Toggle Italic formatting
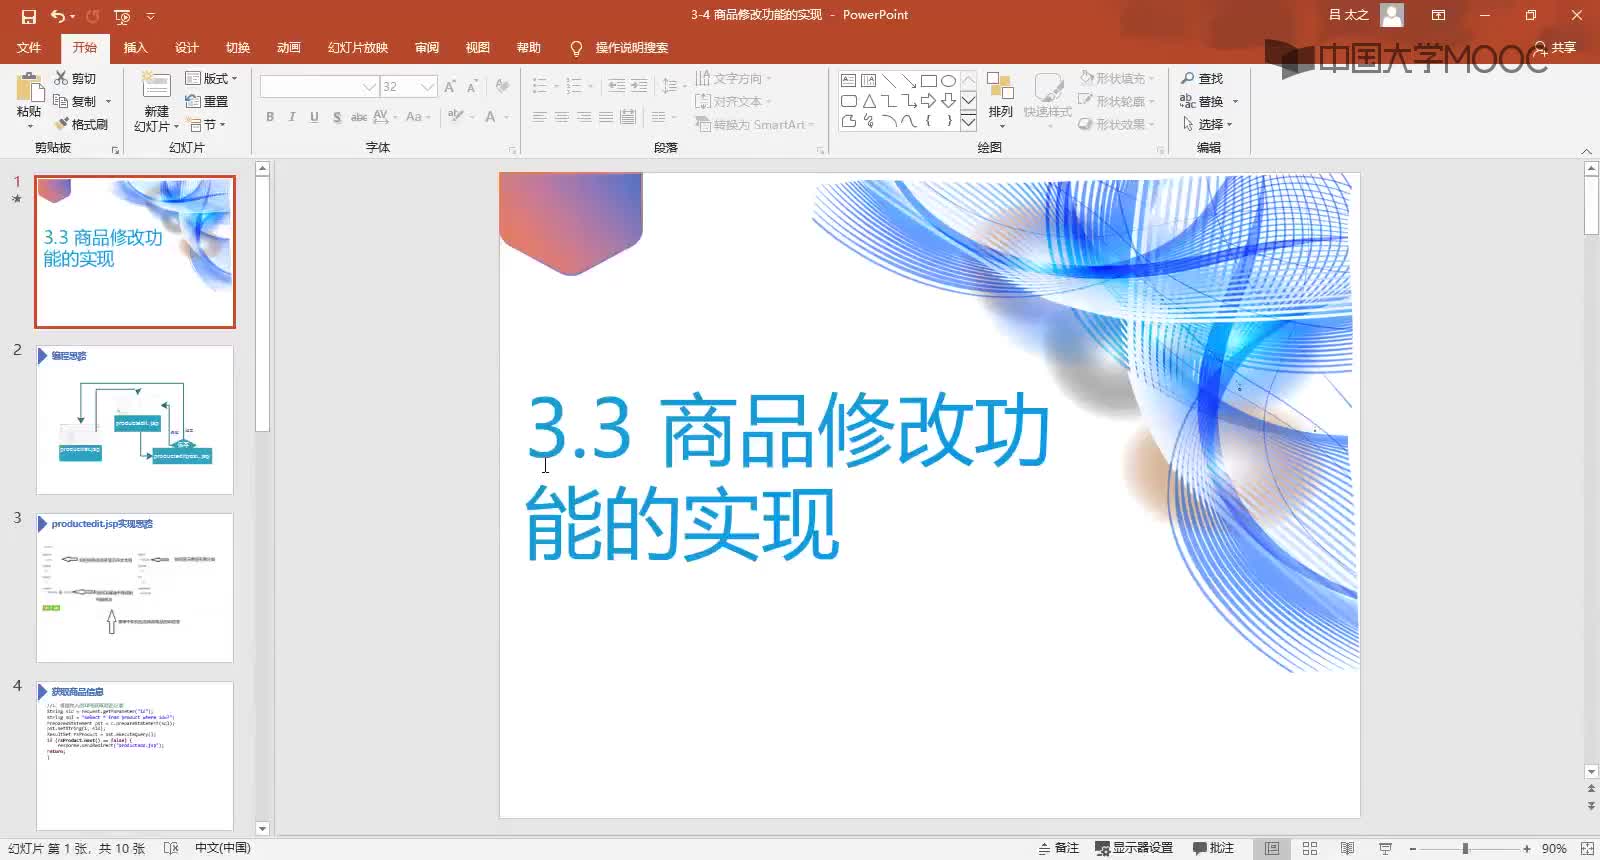Viewport: 1600px width, 860px height. tap(292, 117)
